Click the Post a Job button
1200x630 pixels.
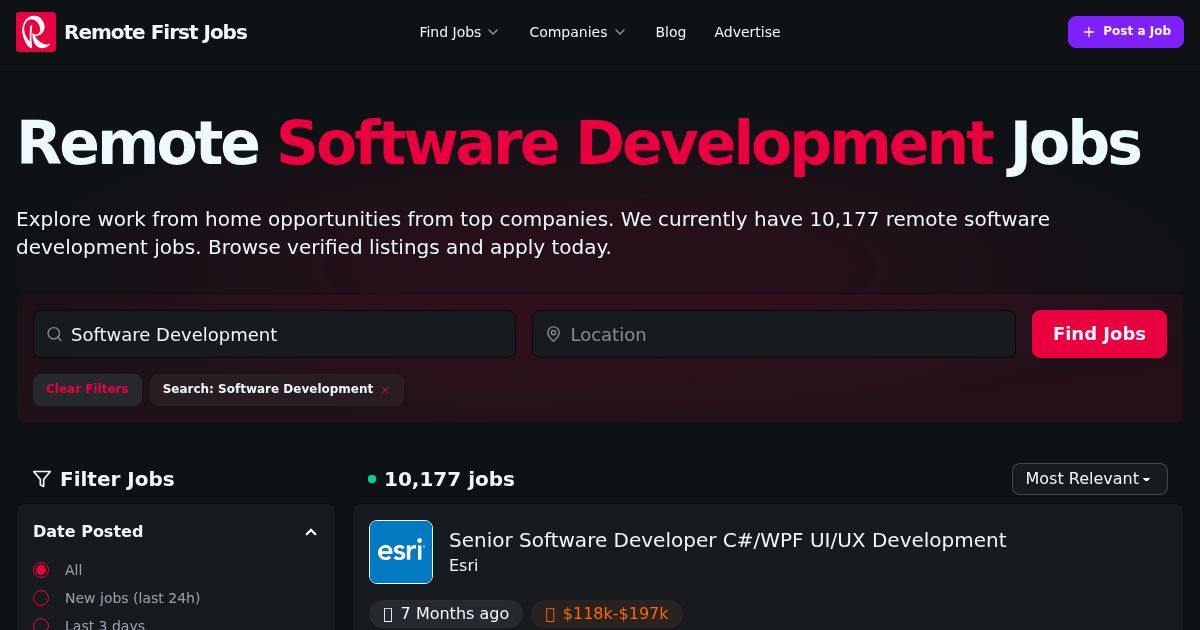1126,32
